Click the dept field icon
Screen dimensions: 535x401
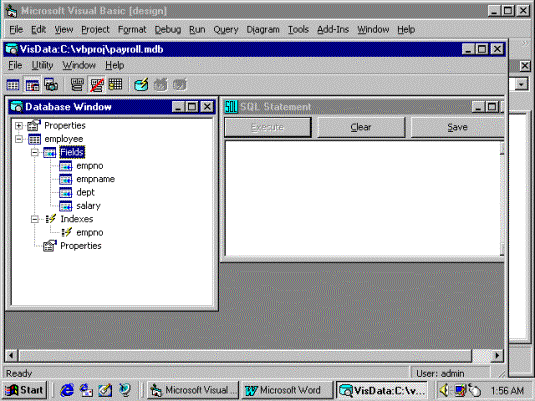66,192
